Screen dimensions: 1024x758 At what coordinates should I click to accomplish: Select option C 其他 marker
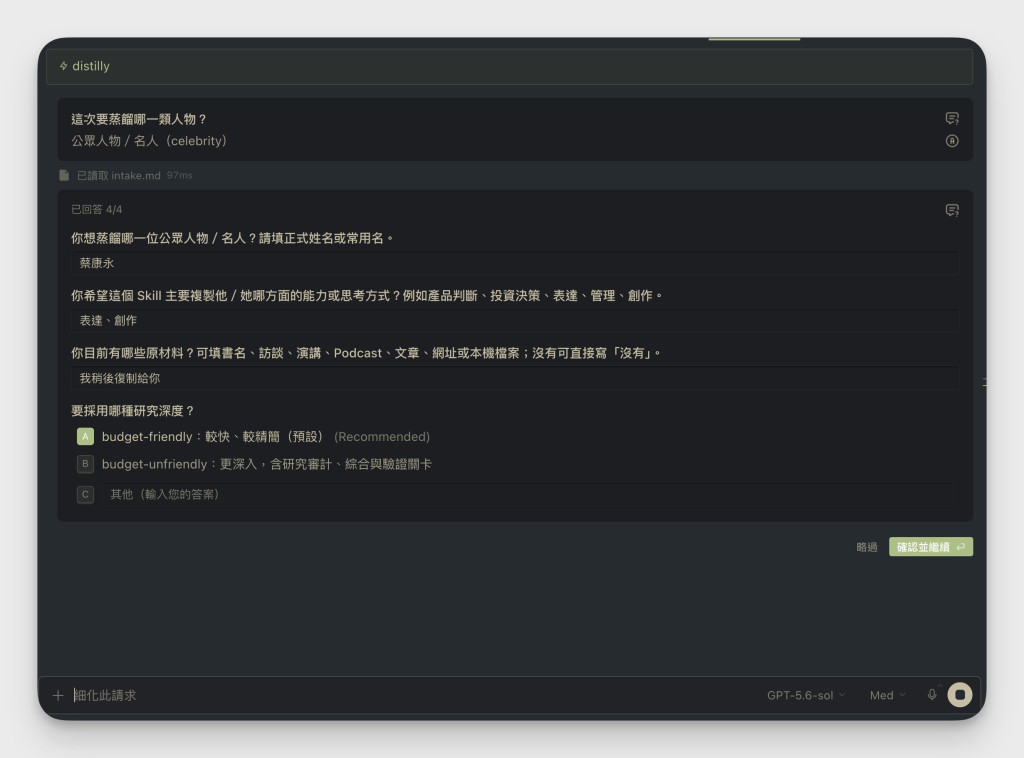pyautogui.click(x=86, y=494)
